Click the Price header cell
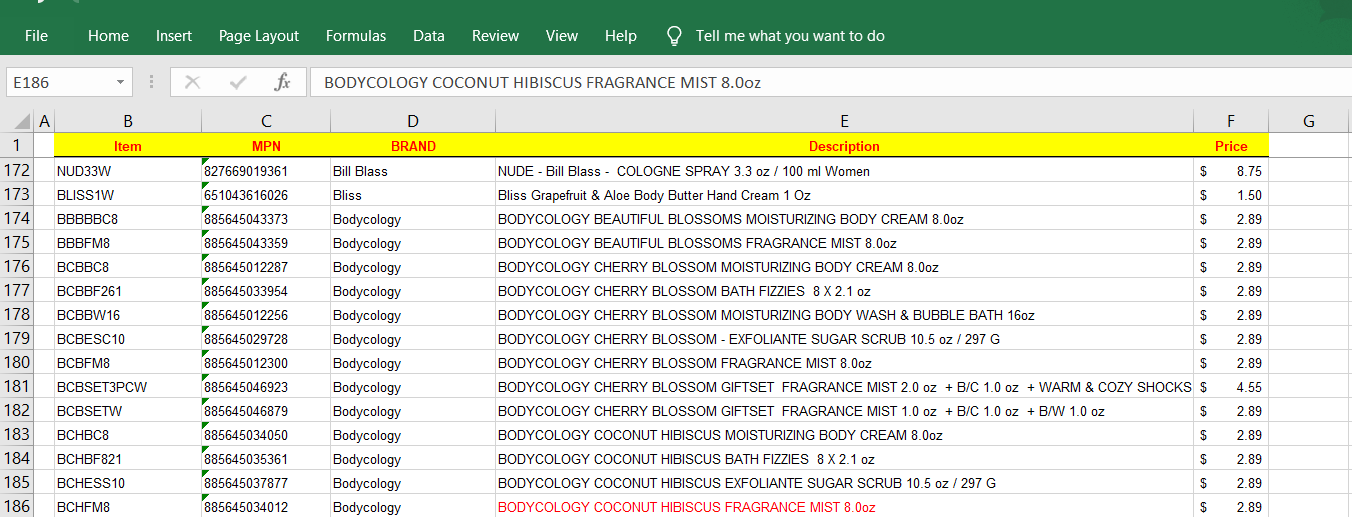 pyautogui.click(x=1231, y=146)
